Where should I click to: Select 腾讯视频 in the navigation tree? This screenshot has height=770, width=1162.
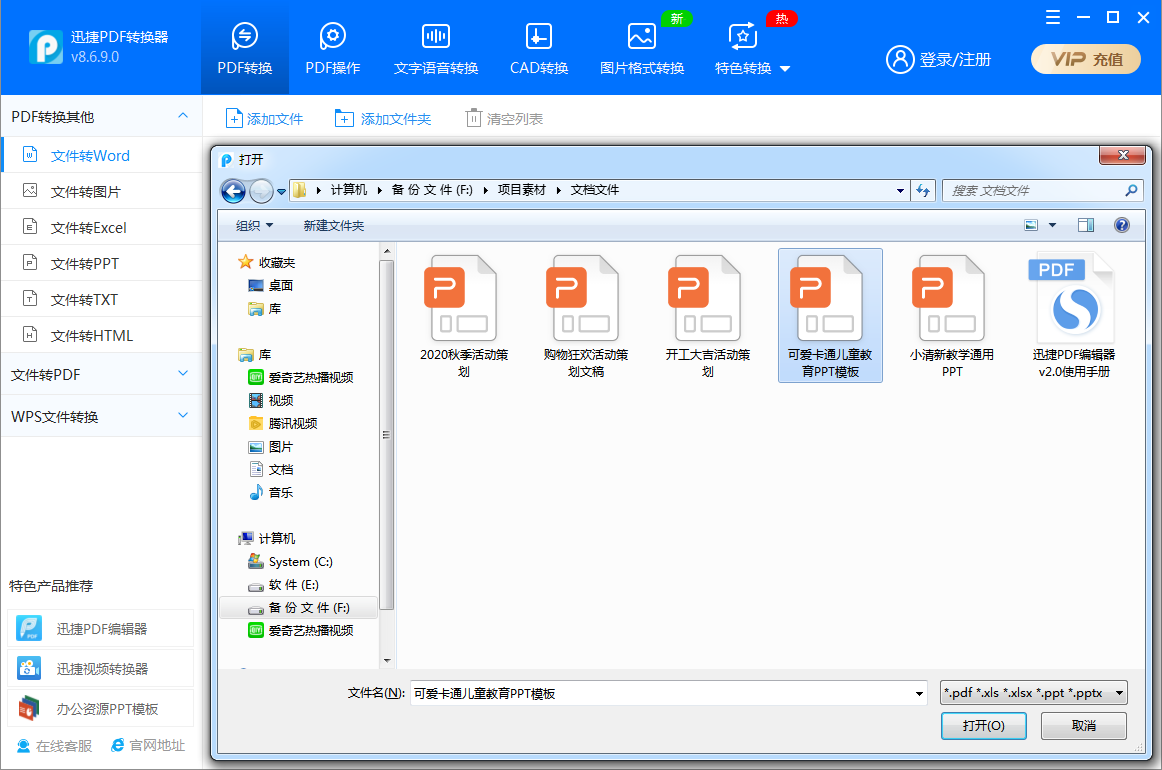point(283,423)
